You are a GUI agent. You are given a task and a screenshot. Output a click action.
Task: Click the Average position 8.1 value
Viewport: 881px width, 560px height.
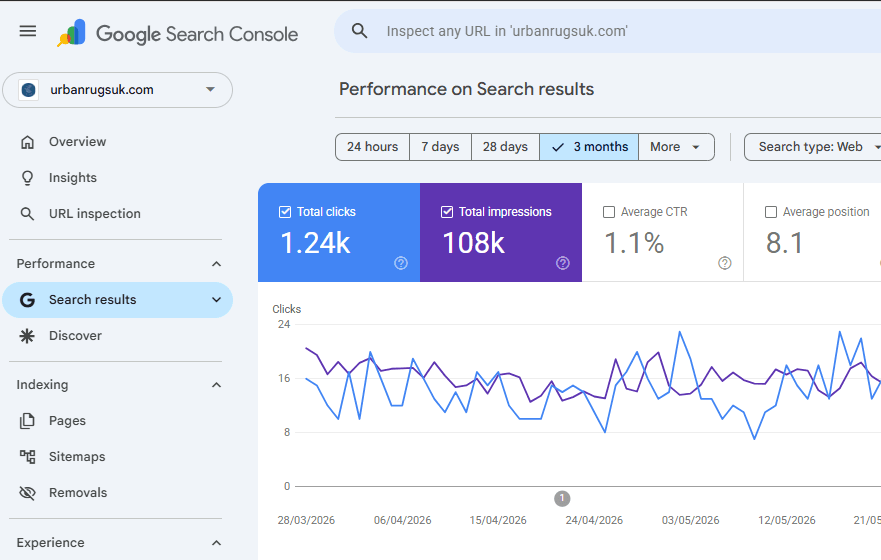pyautogui.click(x=784, y=243)
